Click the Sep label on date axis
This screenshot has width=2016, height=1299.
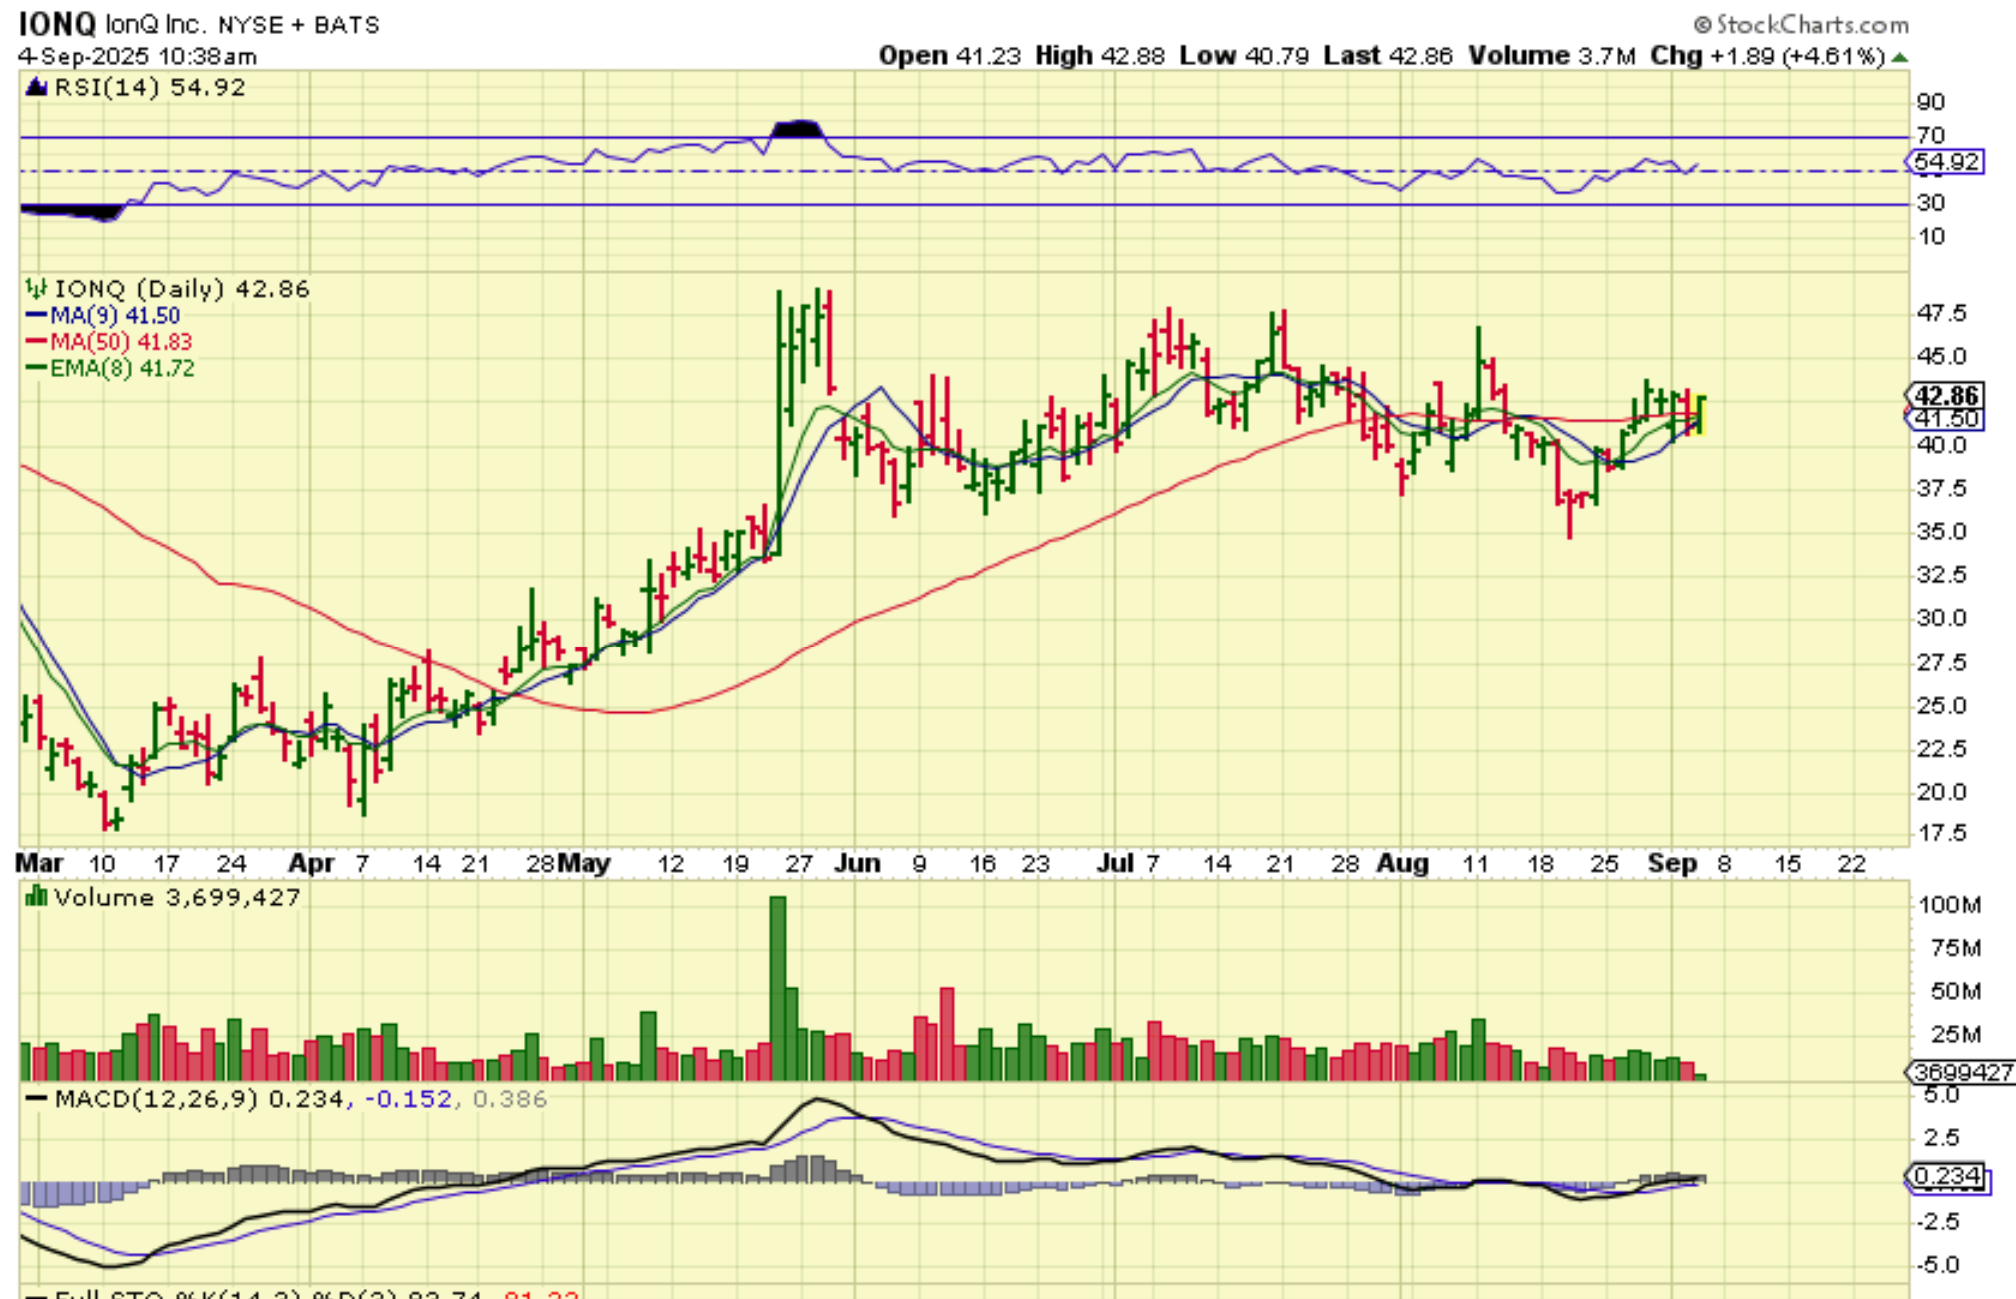click(1672, 864)
